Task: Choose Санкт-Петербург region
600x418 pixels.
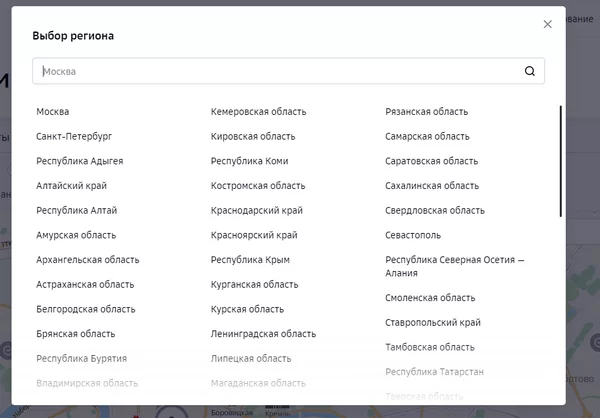Action: 74,136
